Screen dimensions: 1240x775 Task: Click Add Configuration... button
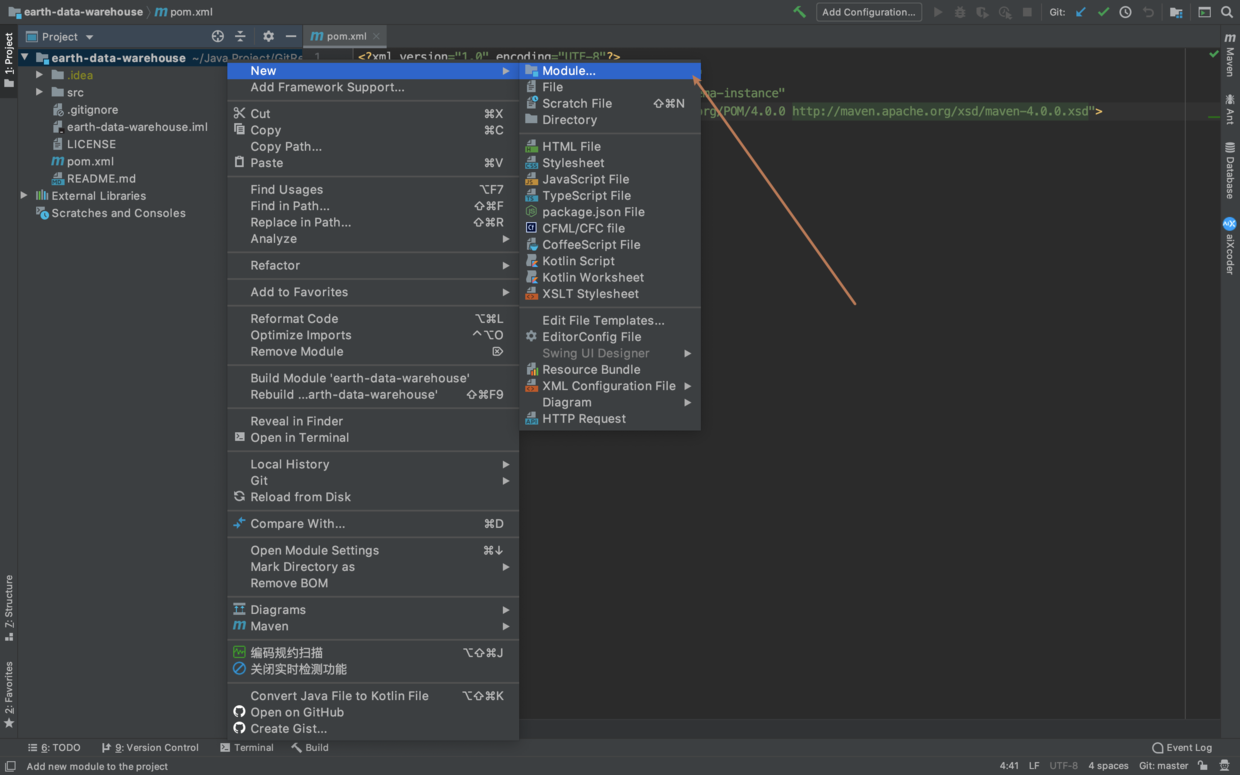coord(868,12)
